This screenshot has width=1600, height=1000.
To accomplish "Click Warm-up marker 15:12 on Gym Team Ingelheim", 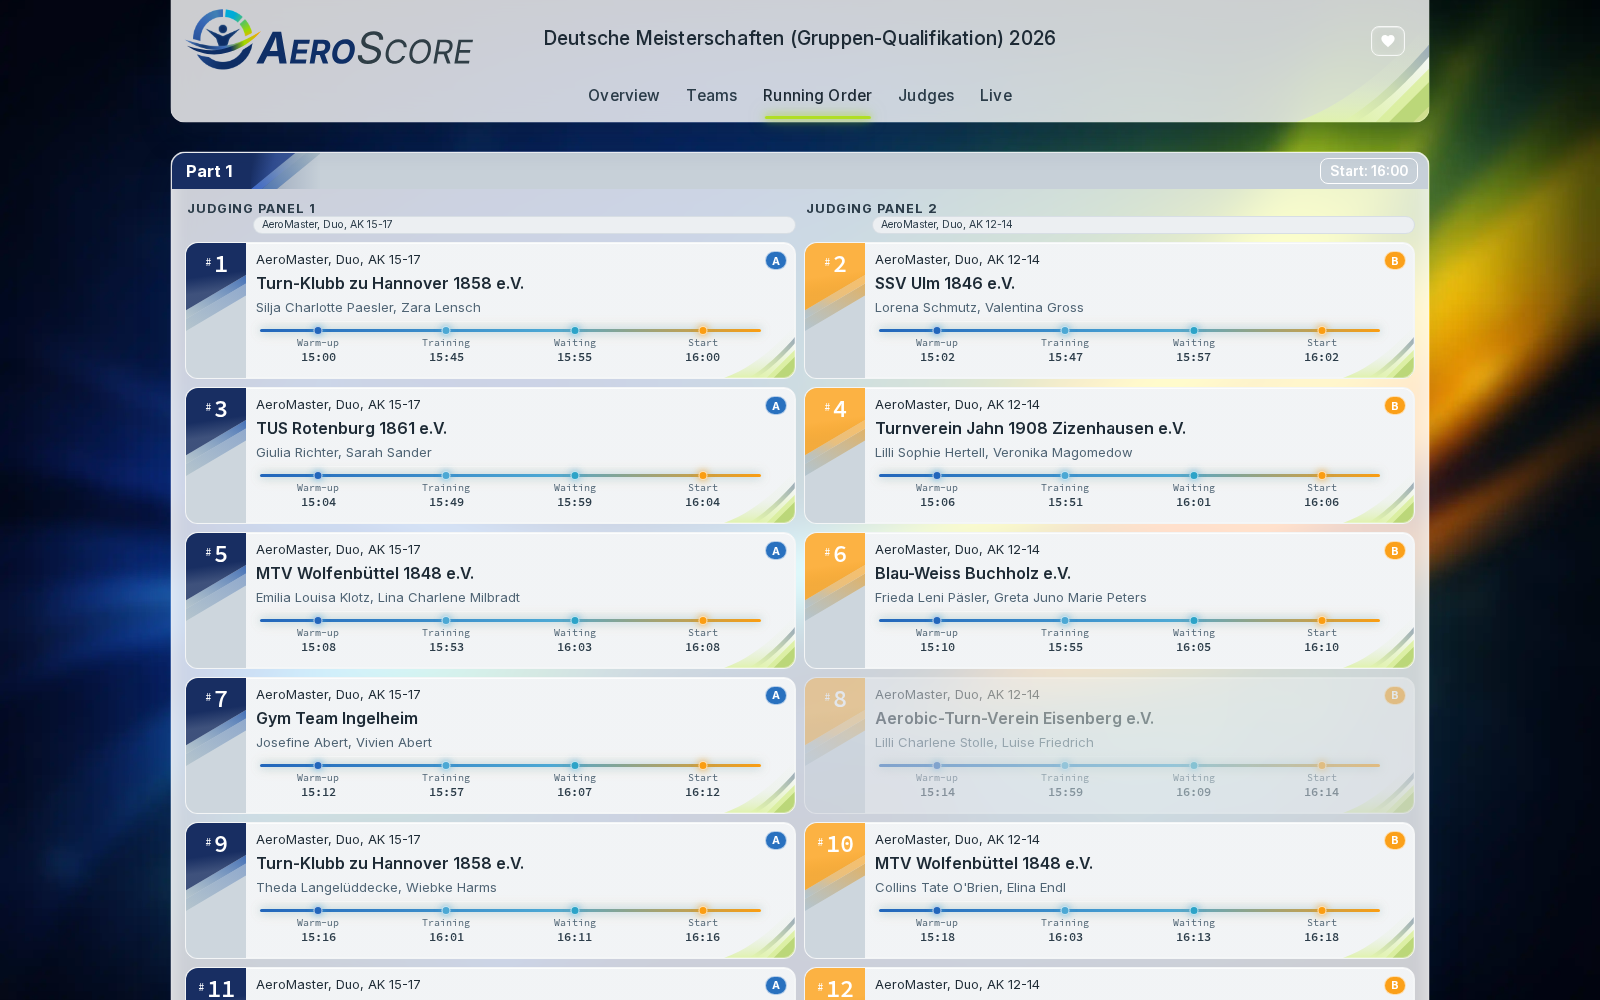I will click(318, 765).
